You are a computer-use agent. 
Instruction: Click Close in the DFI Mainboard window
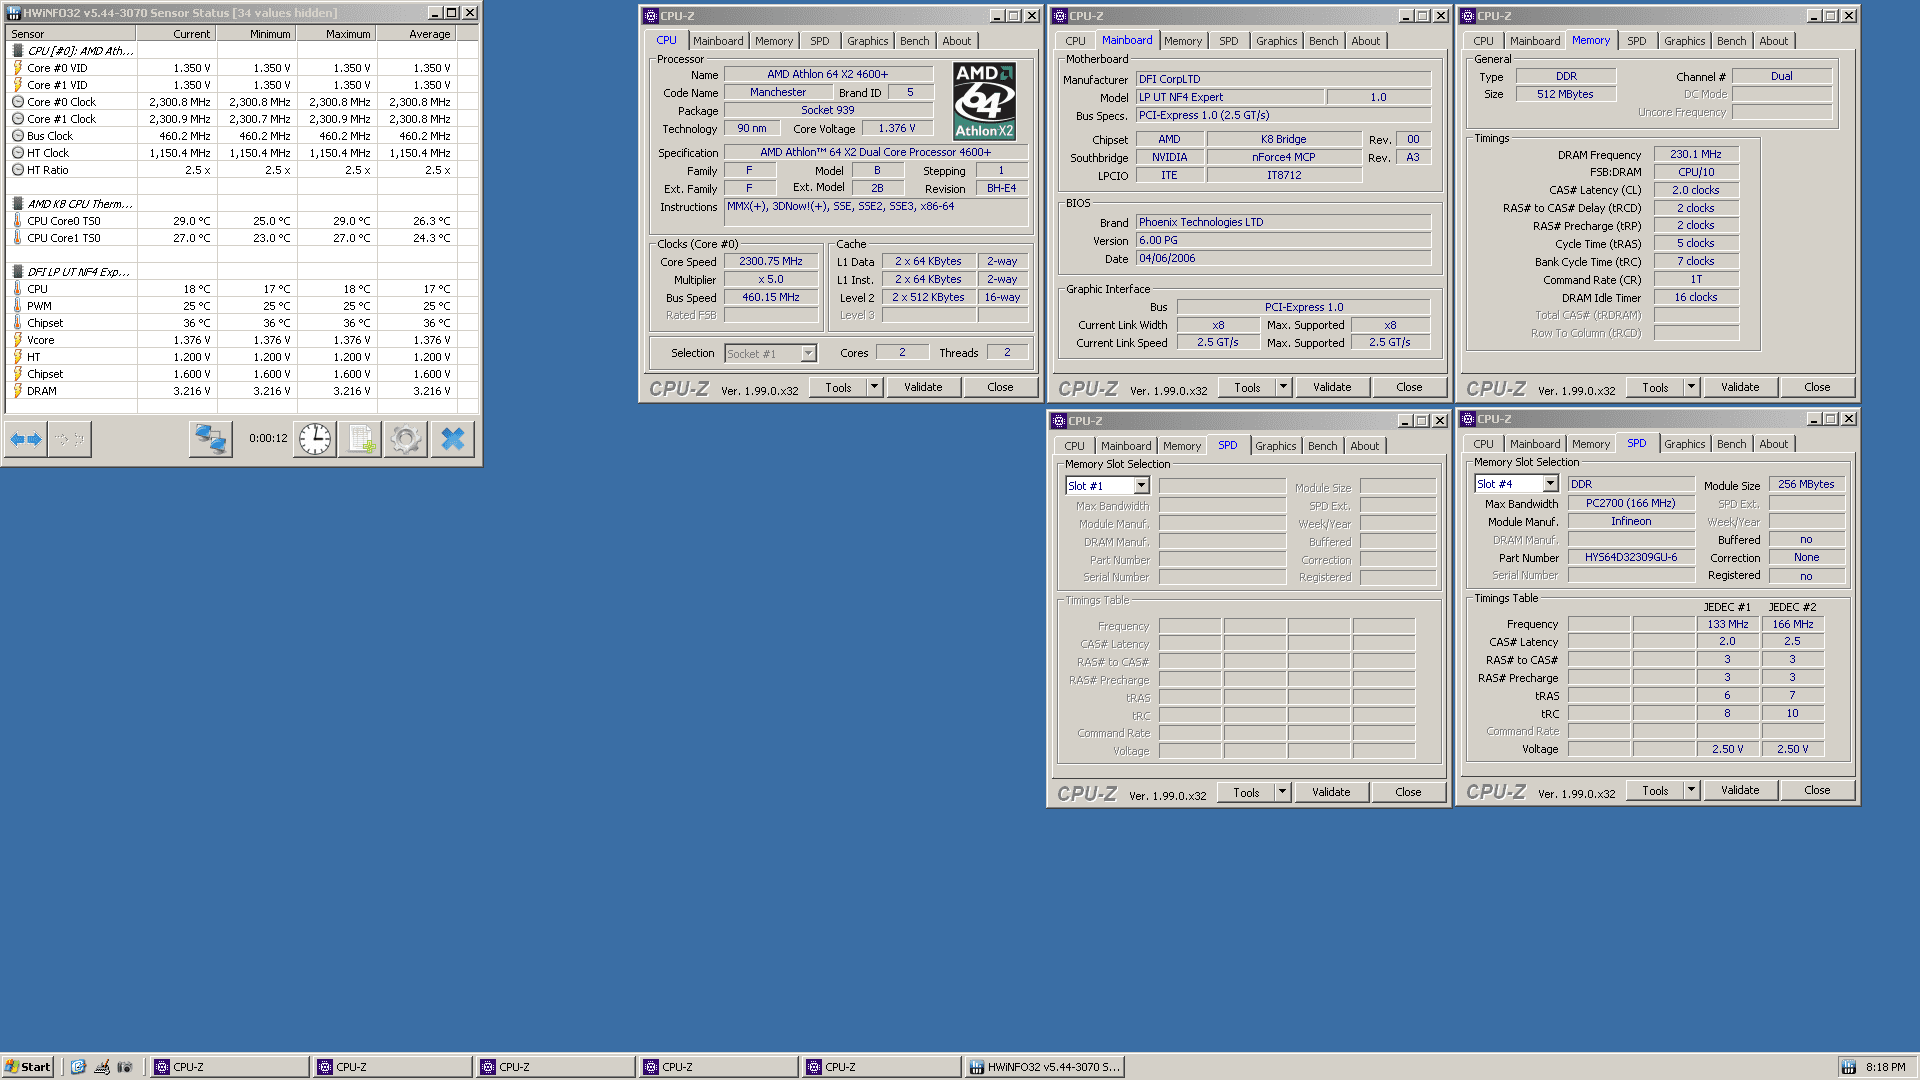(1409, 387)
